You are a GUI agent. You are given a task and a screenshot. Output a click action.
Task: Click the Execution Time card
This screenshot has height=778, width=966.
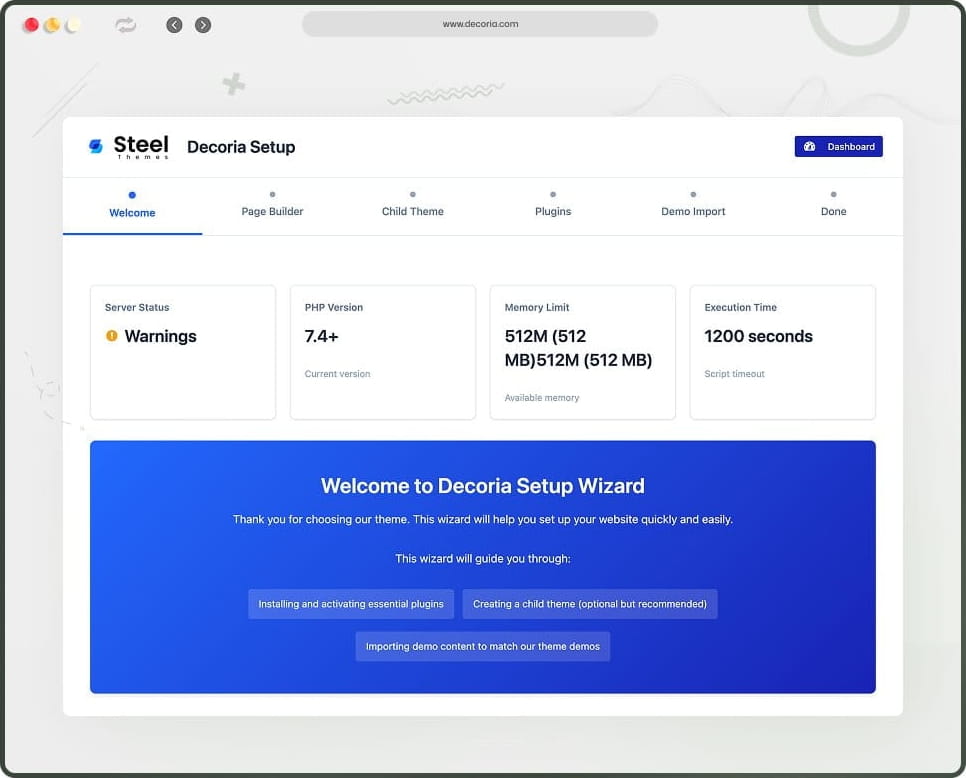coord(783,352)
